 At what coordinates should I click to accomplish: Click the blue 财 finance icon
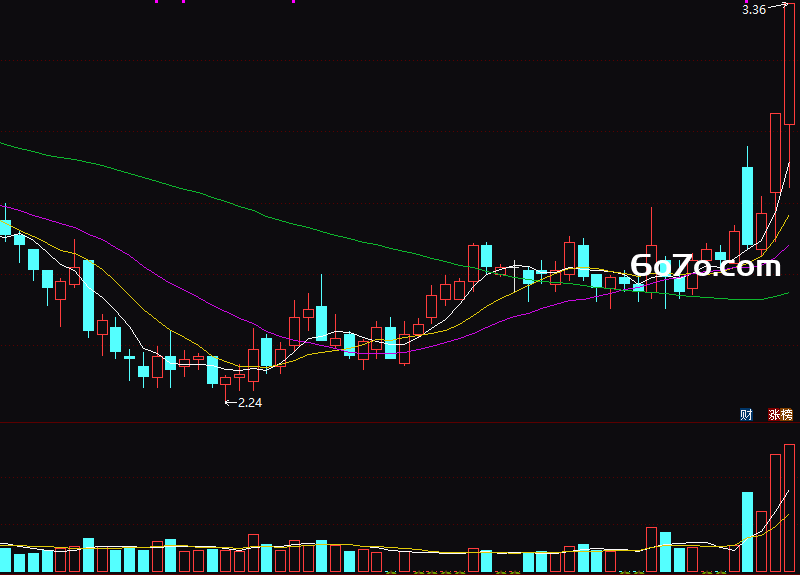746,414
